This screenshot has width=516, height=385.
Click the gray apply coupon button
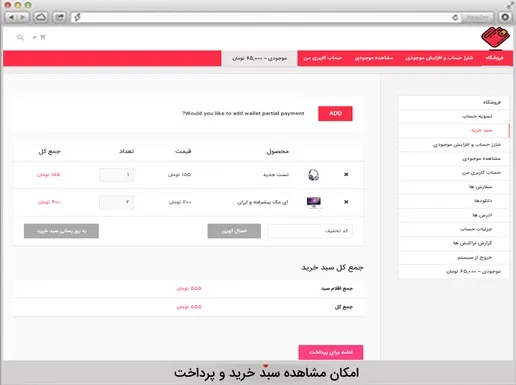point(234,231)
